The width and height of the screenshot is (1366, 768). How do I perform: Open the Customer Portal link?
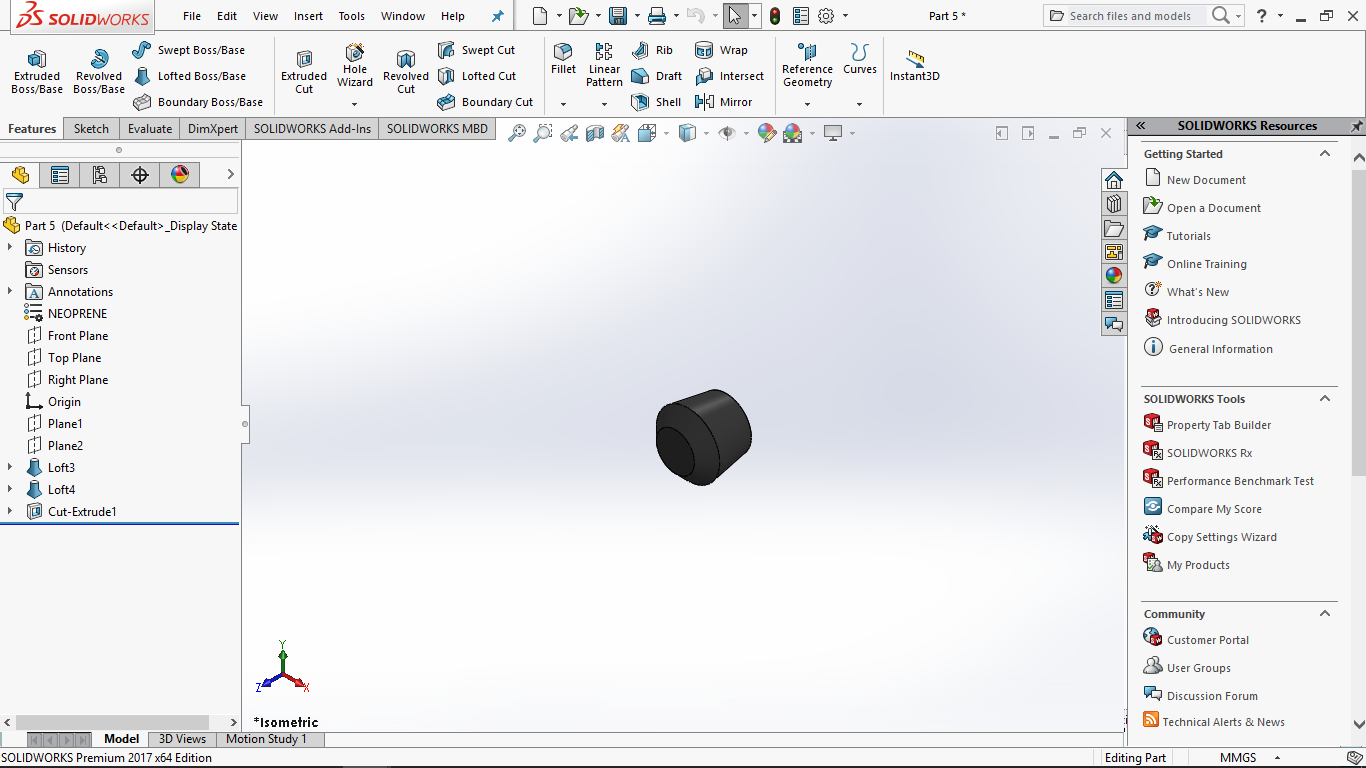pyautogui.click(x=1208, y=640)
